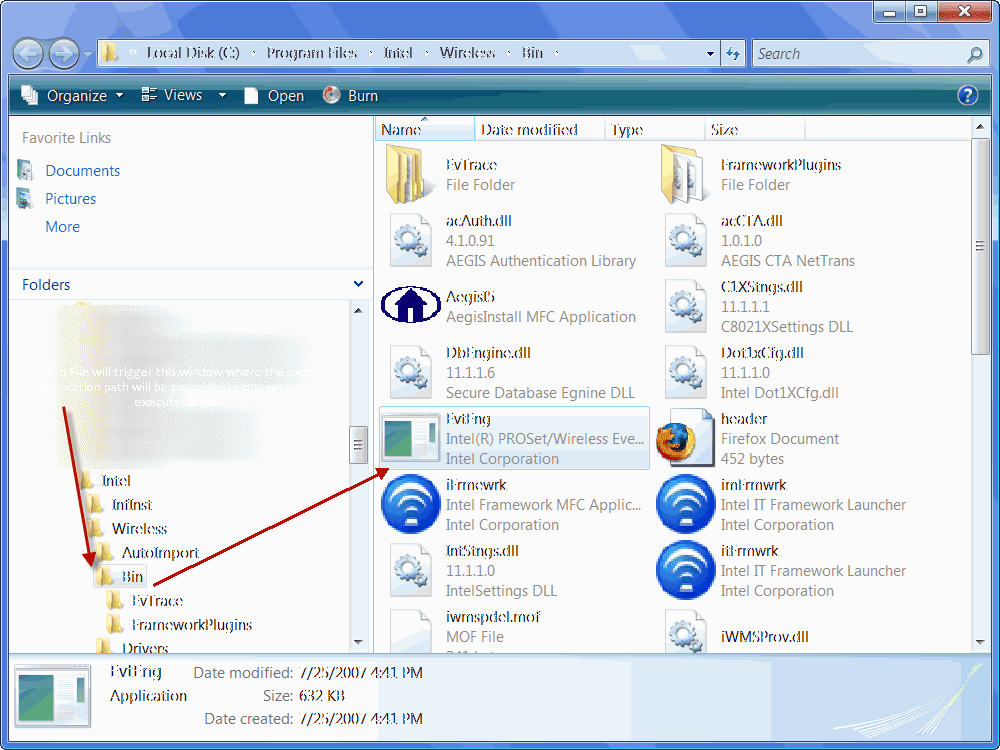Click the EvtEng preview thumbnail in details pane
The height and width of the screenshot is (750, 1000).
point(53,695)
